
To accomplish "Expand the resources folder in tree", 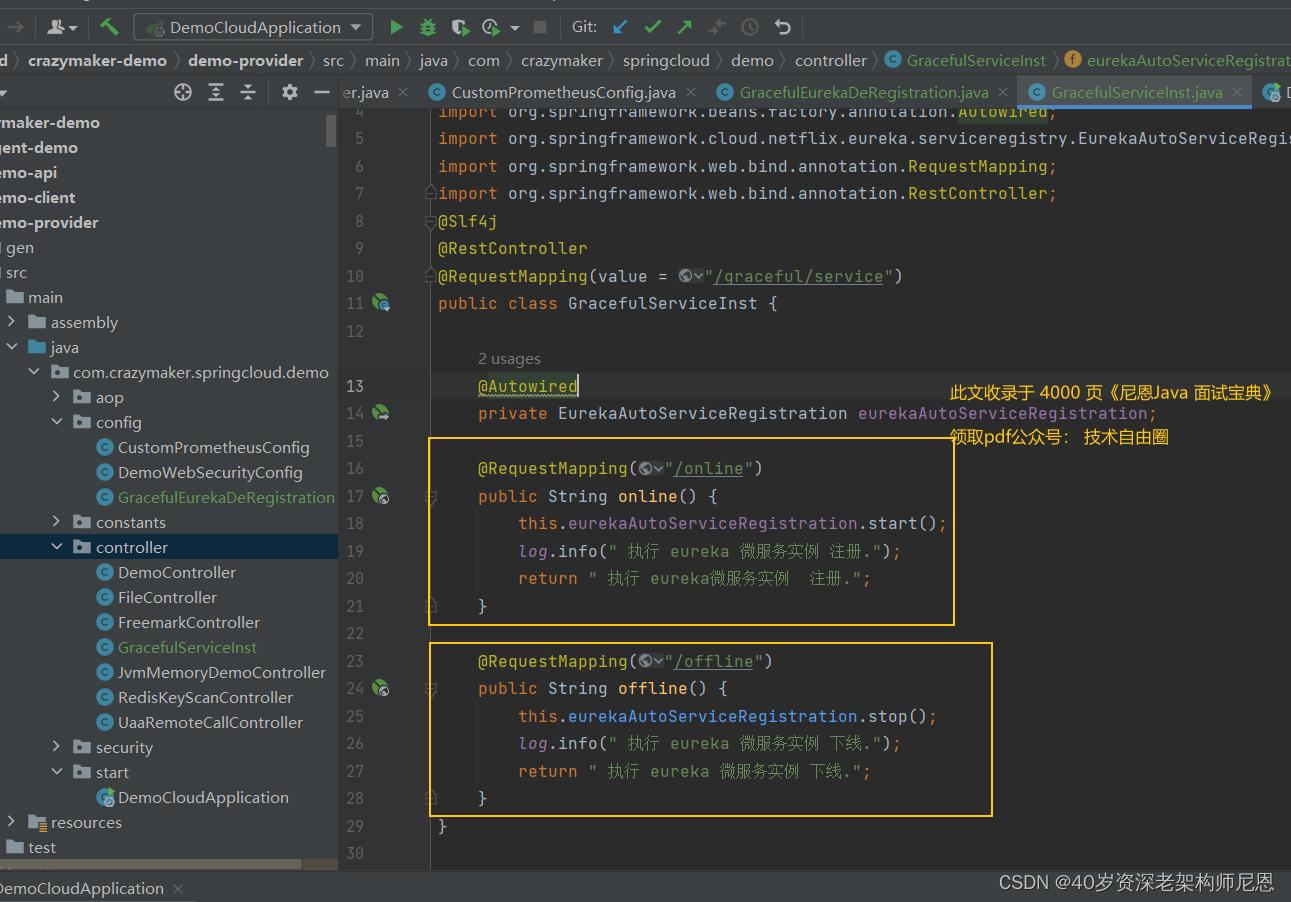I will [12, 822].
